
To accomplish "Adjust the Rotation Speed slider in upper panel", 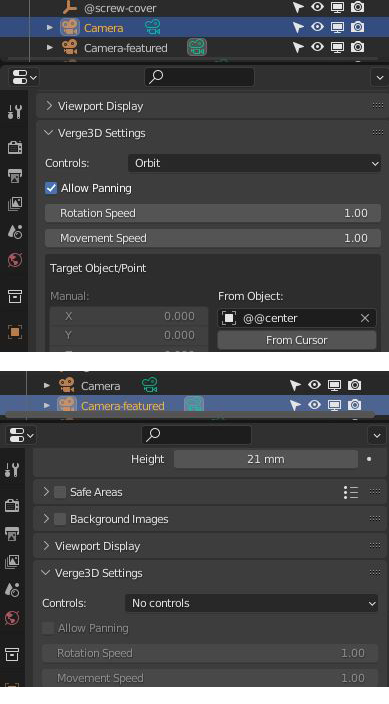I will (213, 213).
